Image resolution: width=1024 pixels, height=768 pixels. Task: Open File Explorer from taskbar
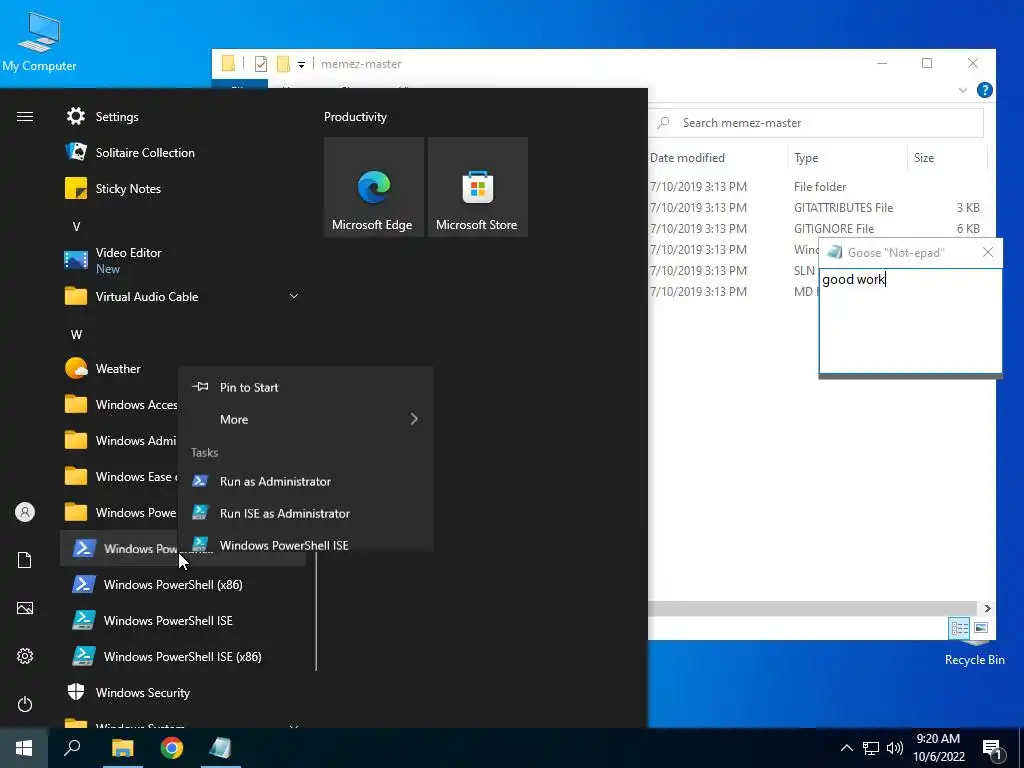(x=122, y=748)
